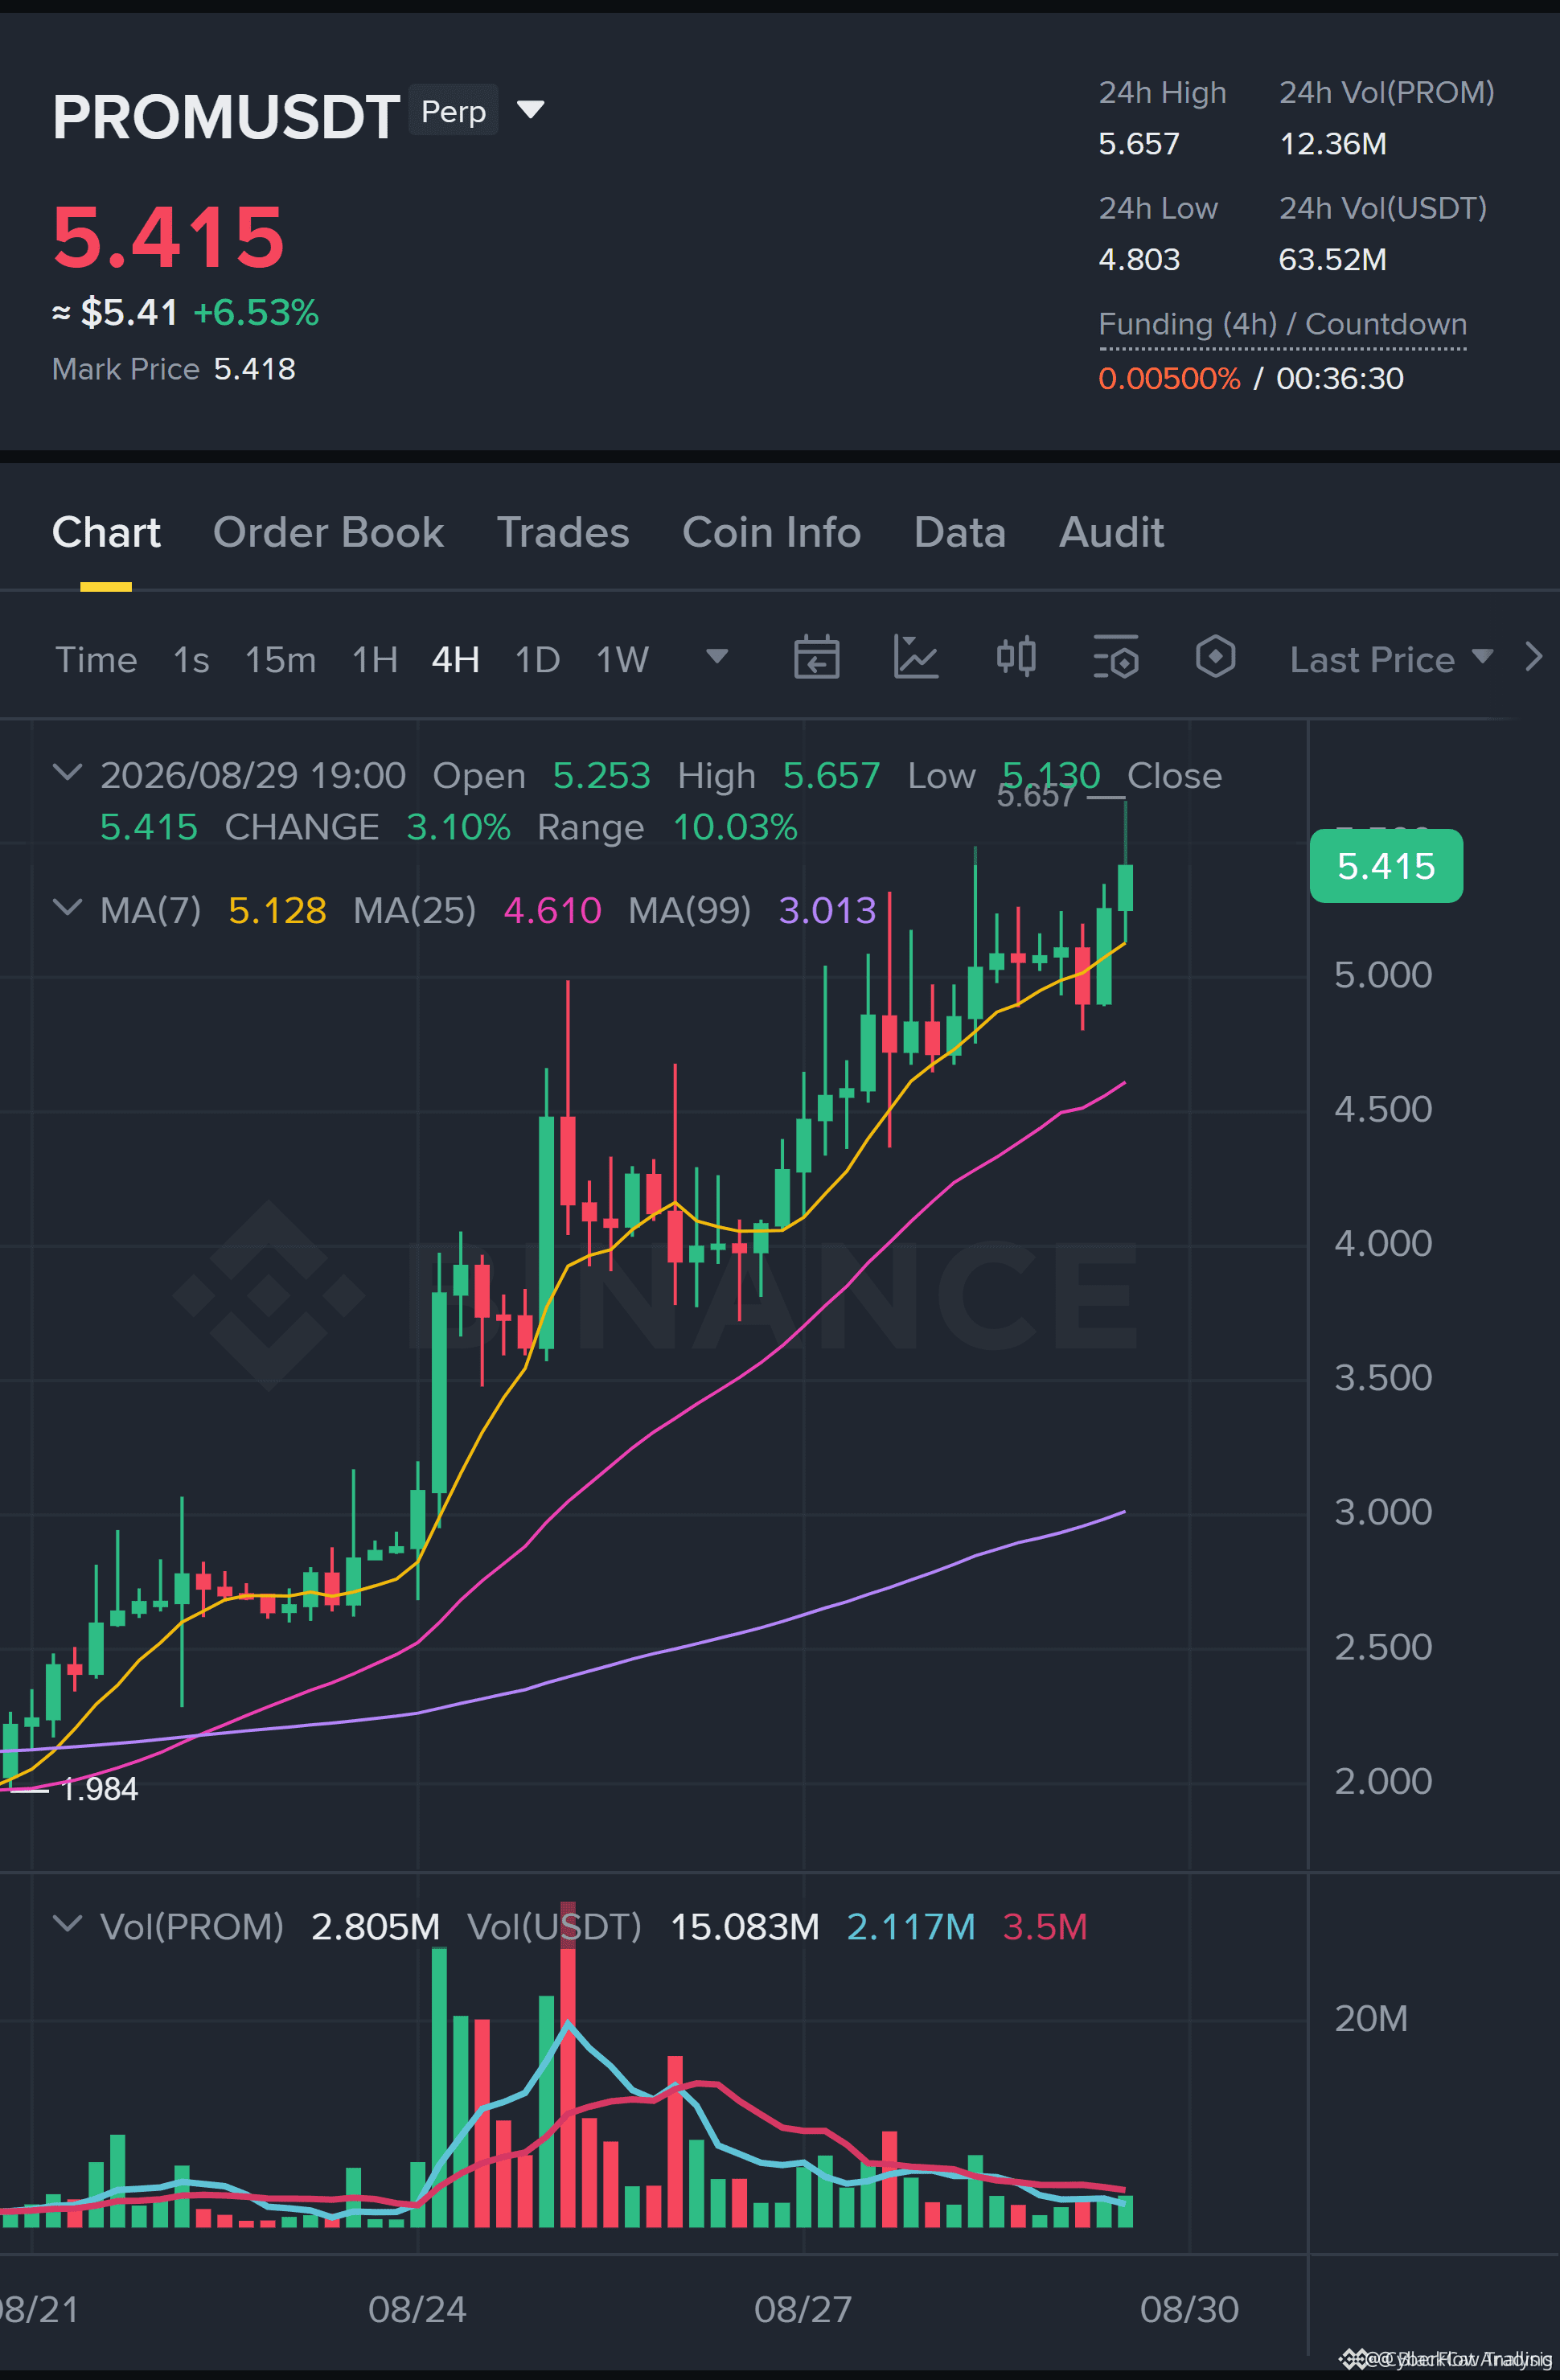Open the Last Price dropdown
1560x2380 pixels.
coord(1391,659)
